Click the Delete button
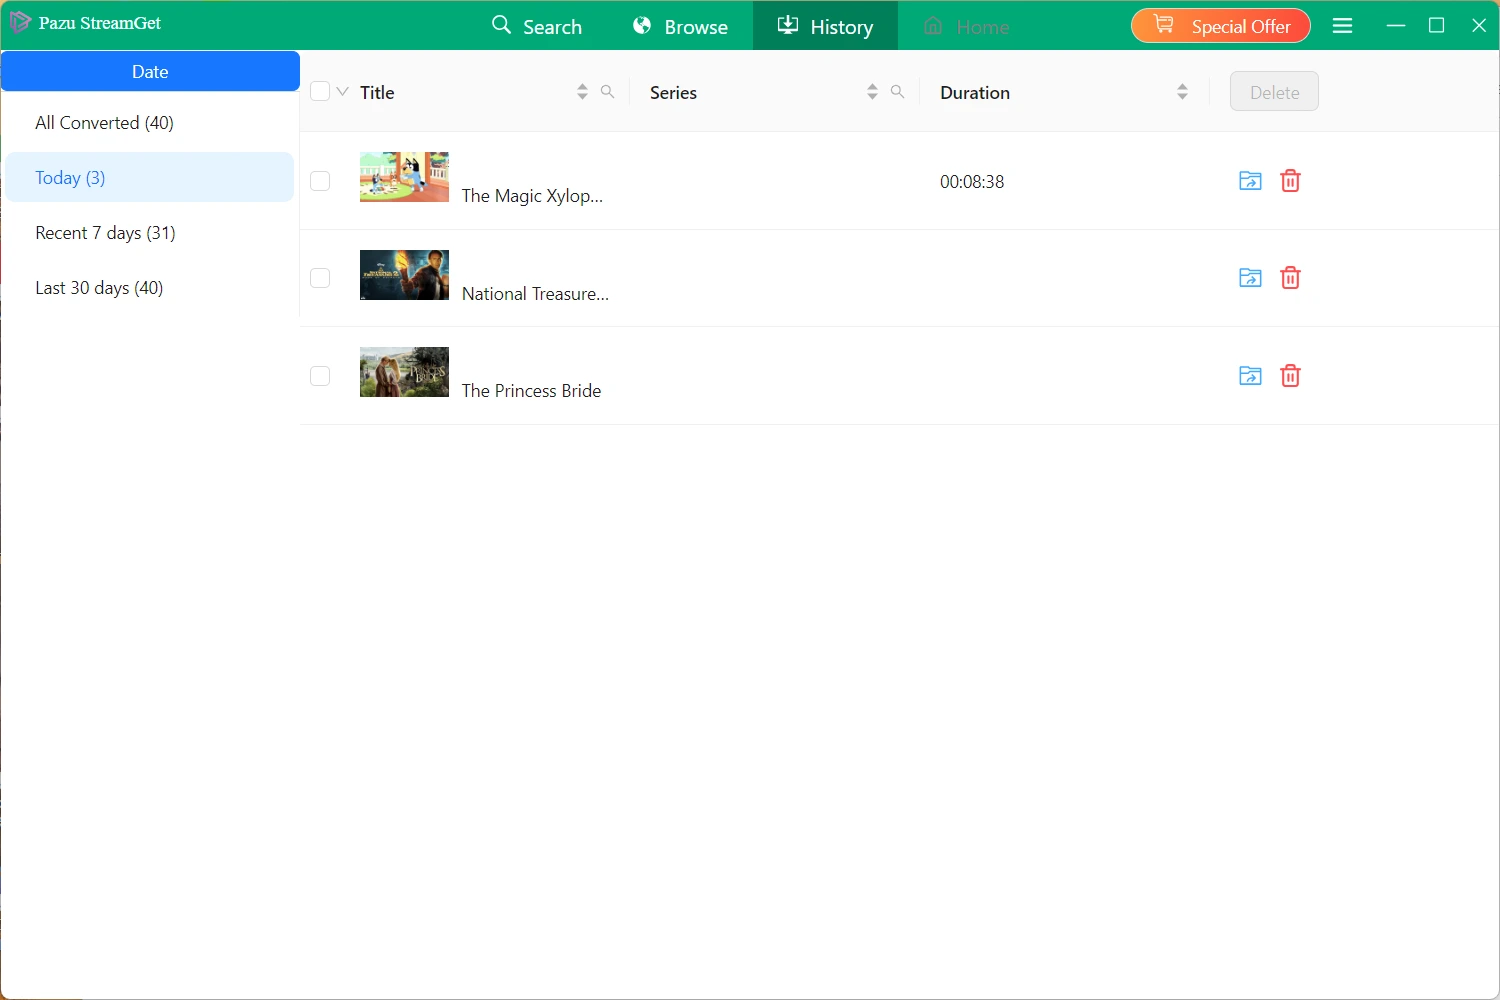The image size is (1500, 1000). point(1274,92)
